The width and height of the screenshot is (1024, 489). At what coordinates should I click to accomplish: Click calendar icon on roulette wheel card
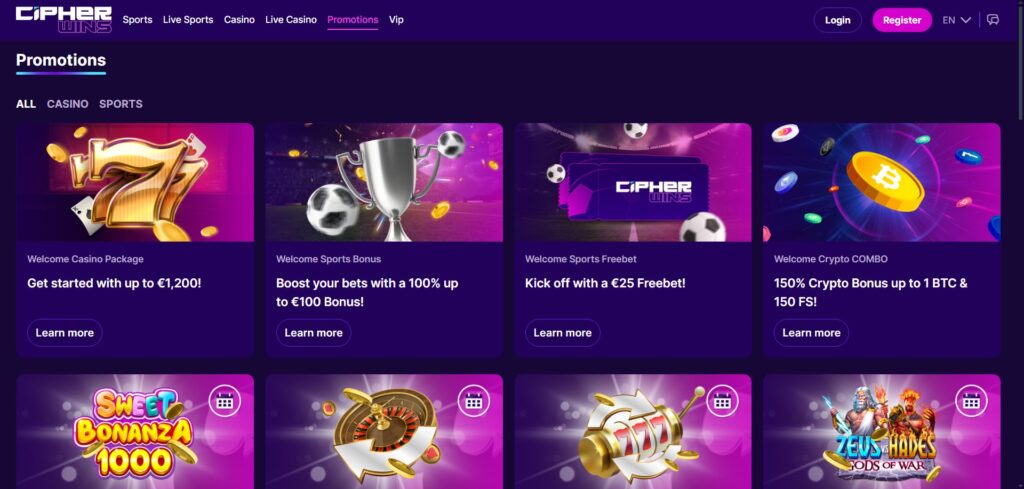pos(473,401)
